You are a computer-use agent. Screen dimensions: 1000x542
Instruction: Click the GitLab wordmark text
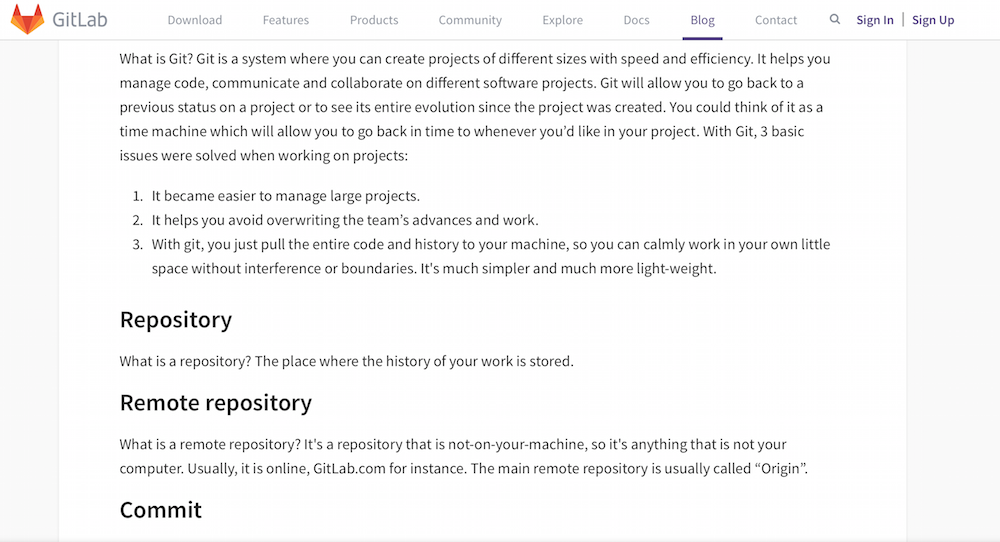[80, 20]
